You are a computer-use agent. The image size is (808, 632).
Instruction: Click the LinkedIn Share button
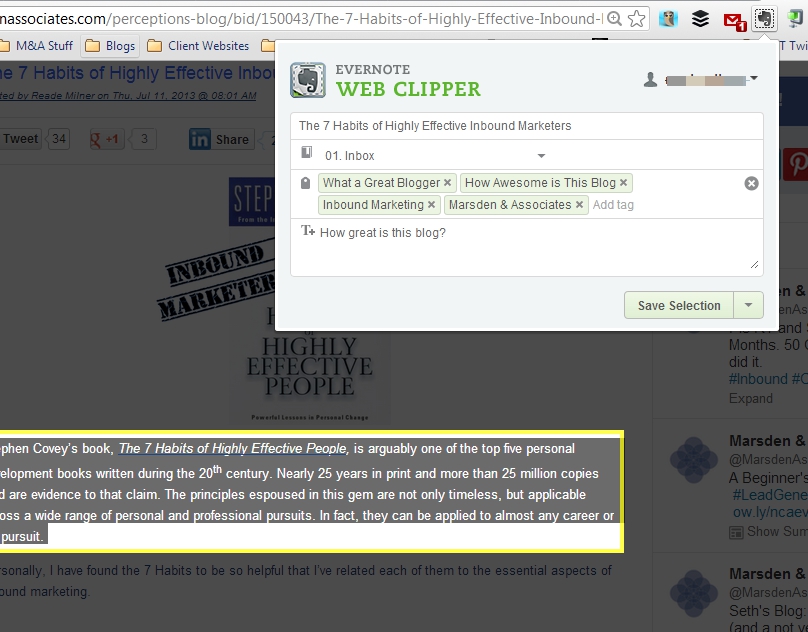pyautogui.click(x=222, y=140)
